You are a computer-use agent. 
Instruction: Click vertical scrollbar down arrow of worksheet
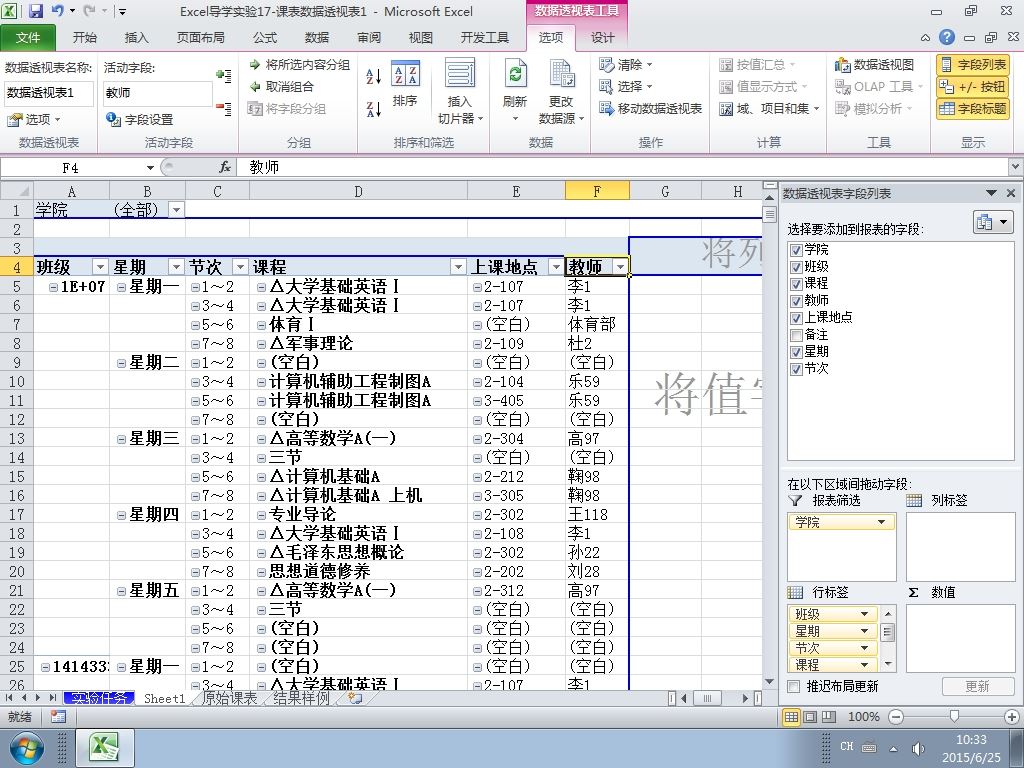tap(770, 682)
